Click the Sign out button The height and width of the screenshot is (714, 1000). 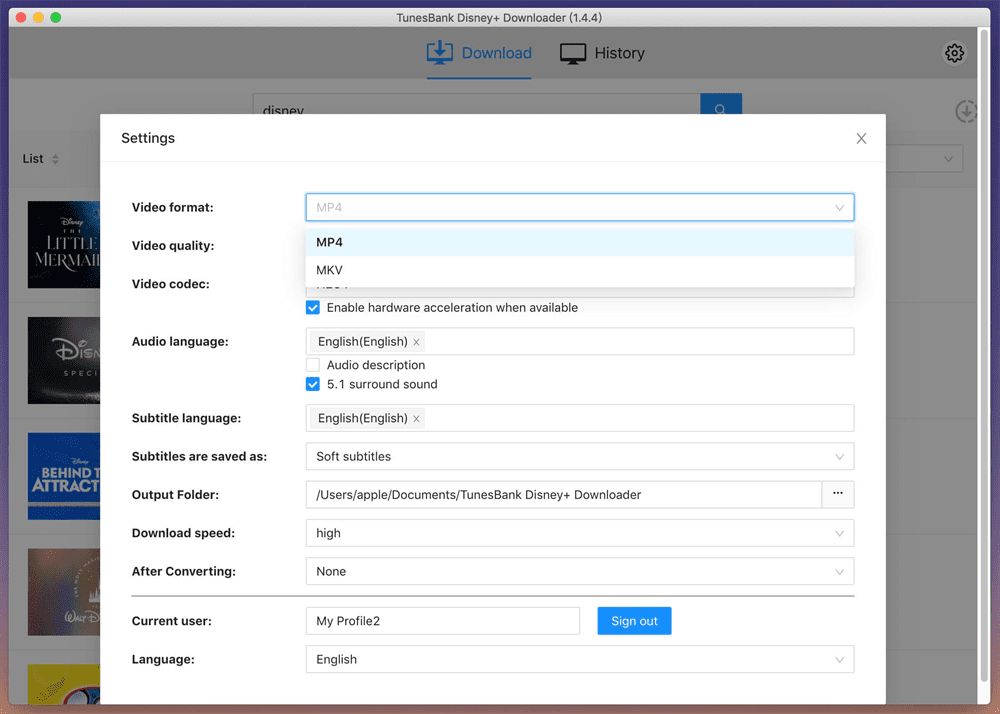(x=634, y=621)
